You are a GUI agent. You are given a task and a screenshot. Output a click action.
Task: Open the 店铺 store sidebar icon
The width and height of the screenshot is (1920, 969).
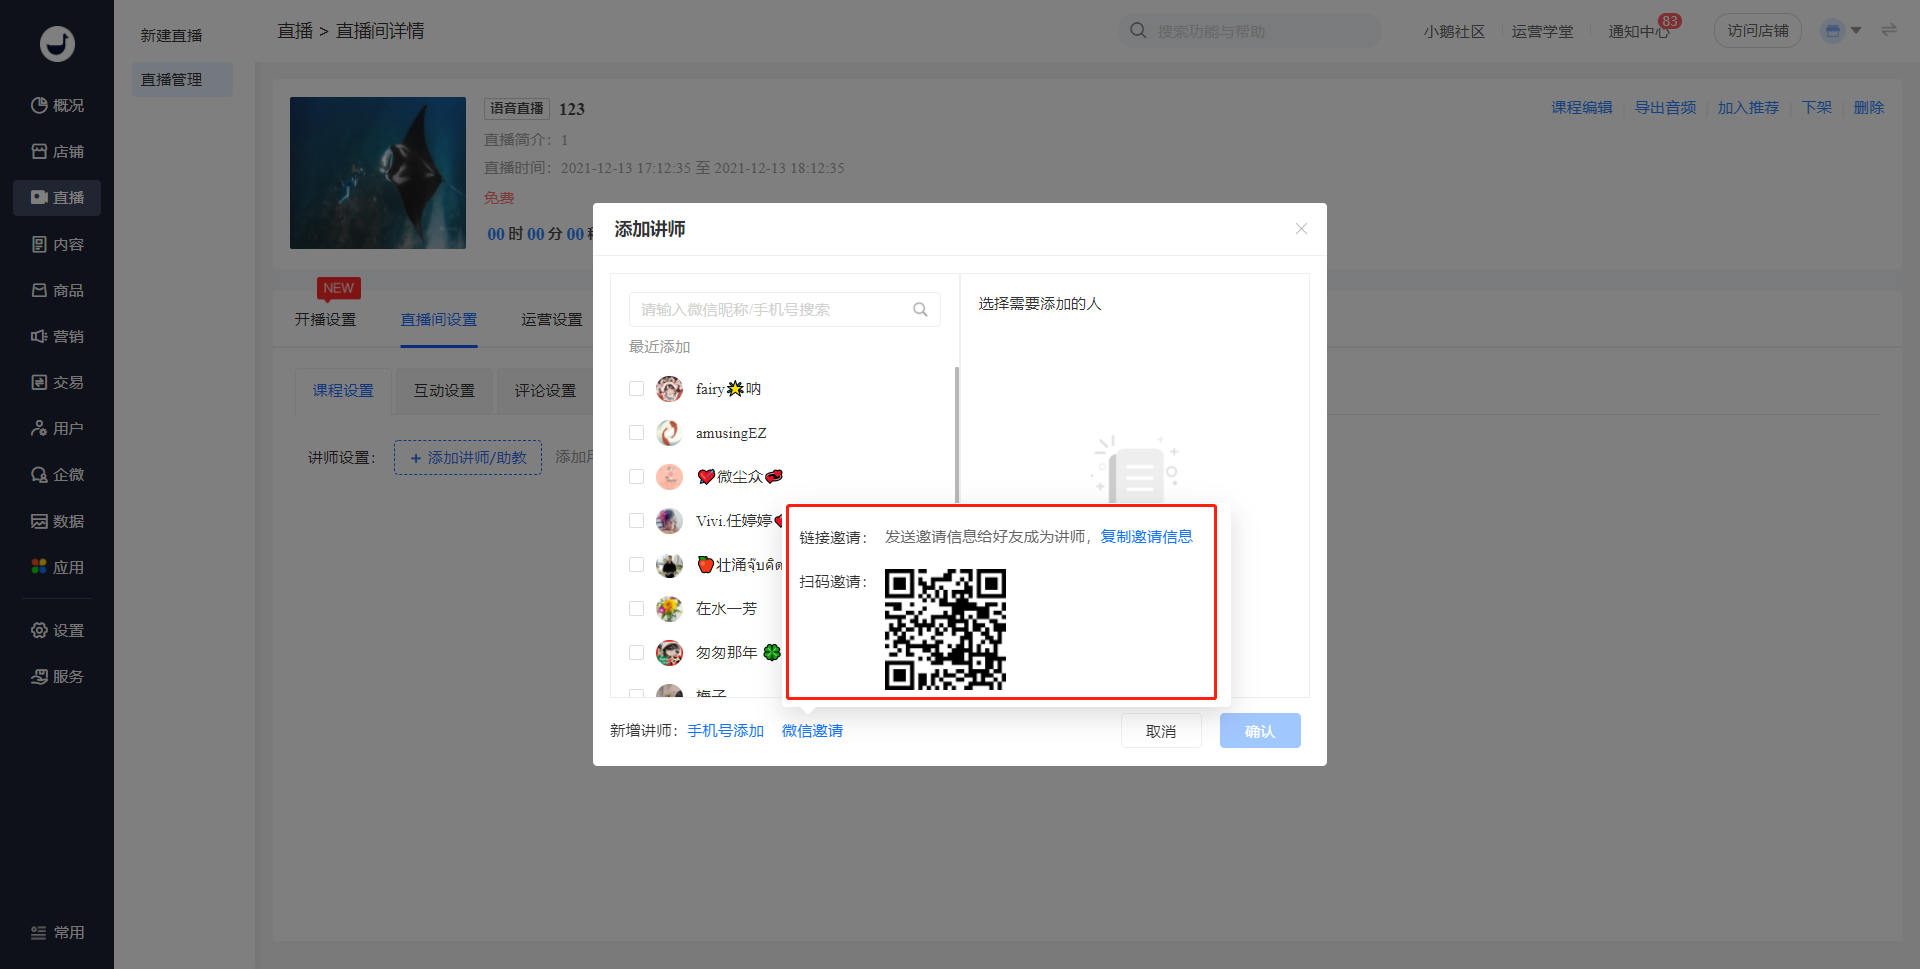[39, 152]
